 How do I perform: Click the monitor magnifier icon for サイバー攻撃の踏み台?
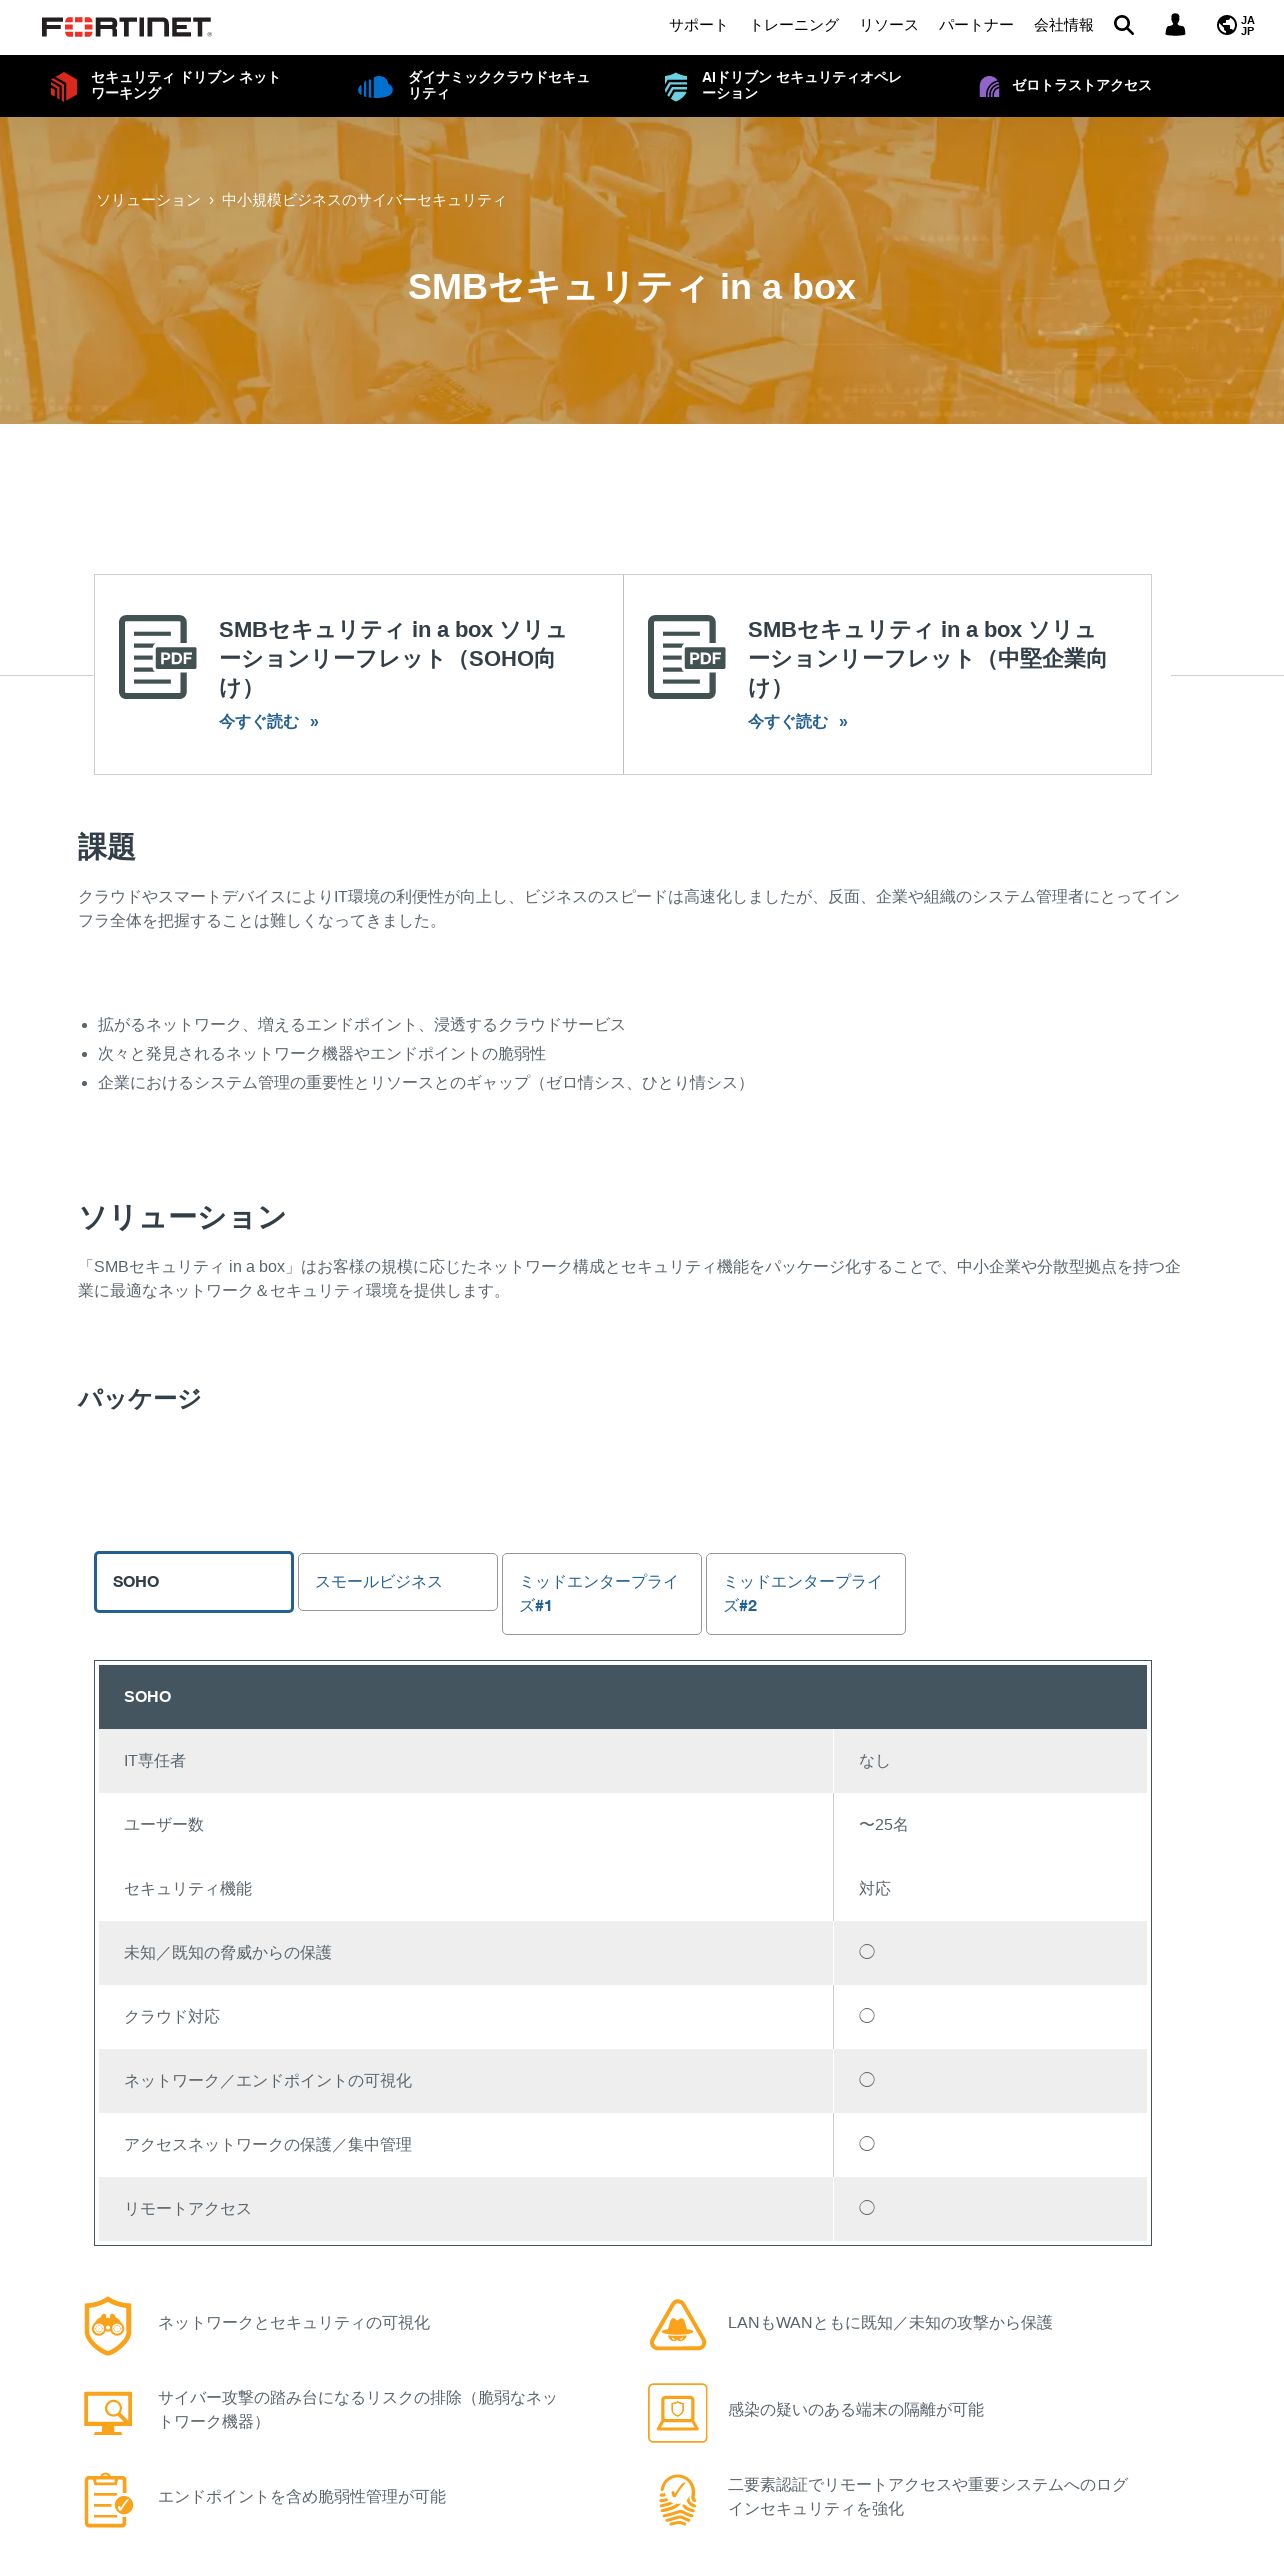108,2412
